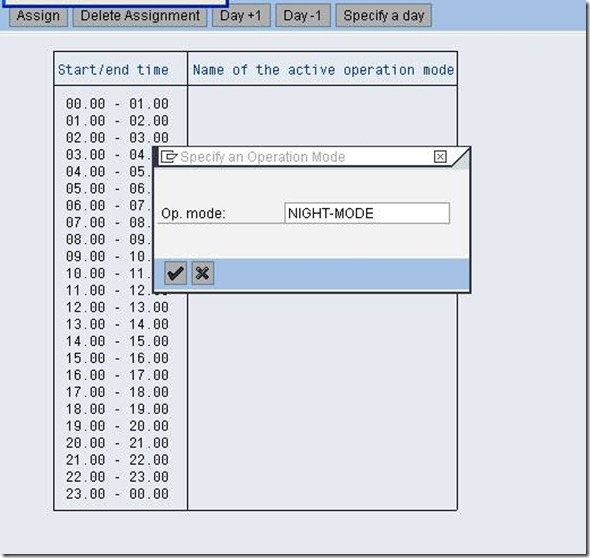Focus the Op. mode input field
Viewport: 590px width, 558px height.
[367, 213]
